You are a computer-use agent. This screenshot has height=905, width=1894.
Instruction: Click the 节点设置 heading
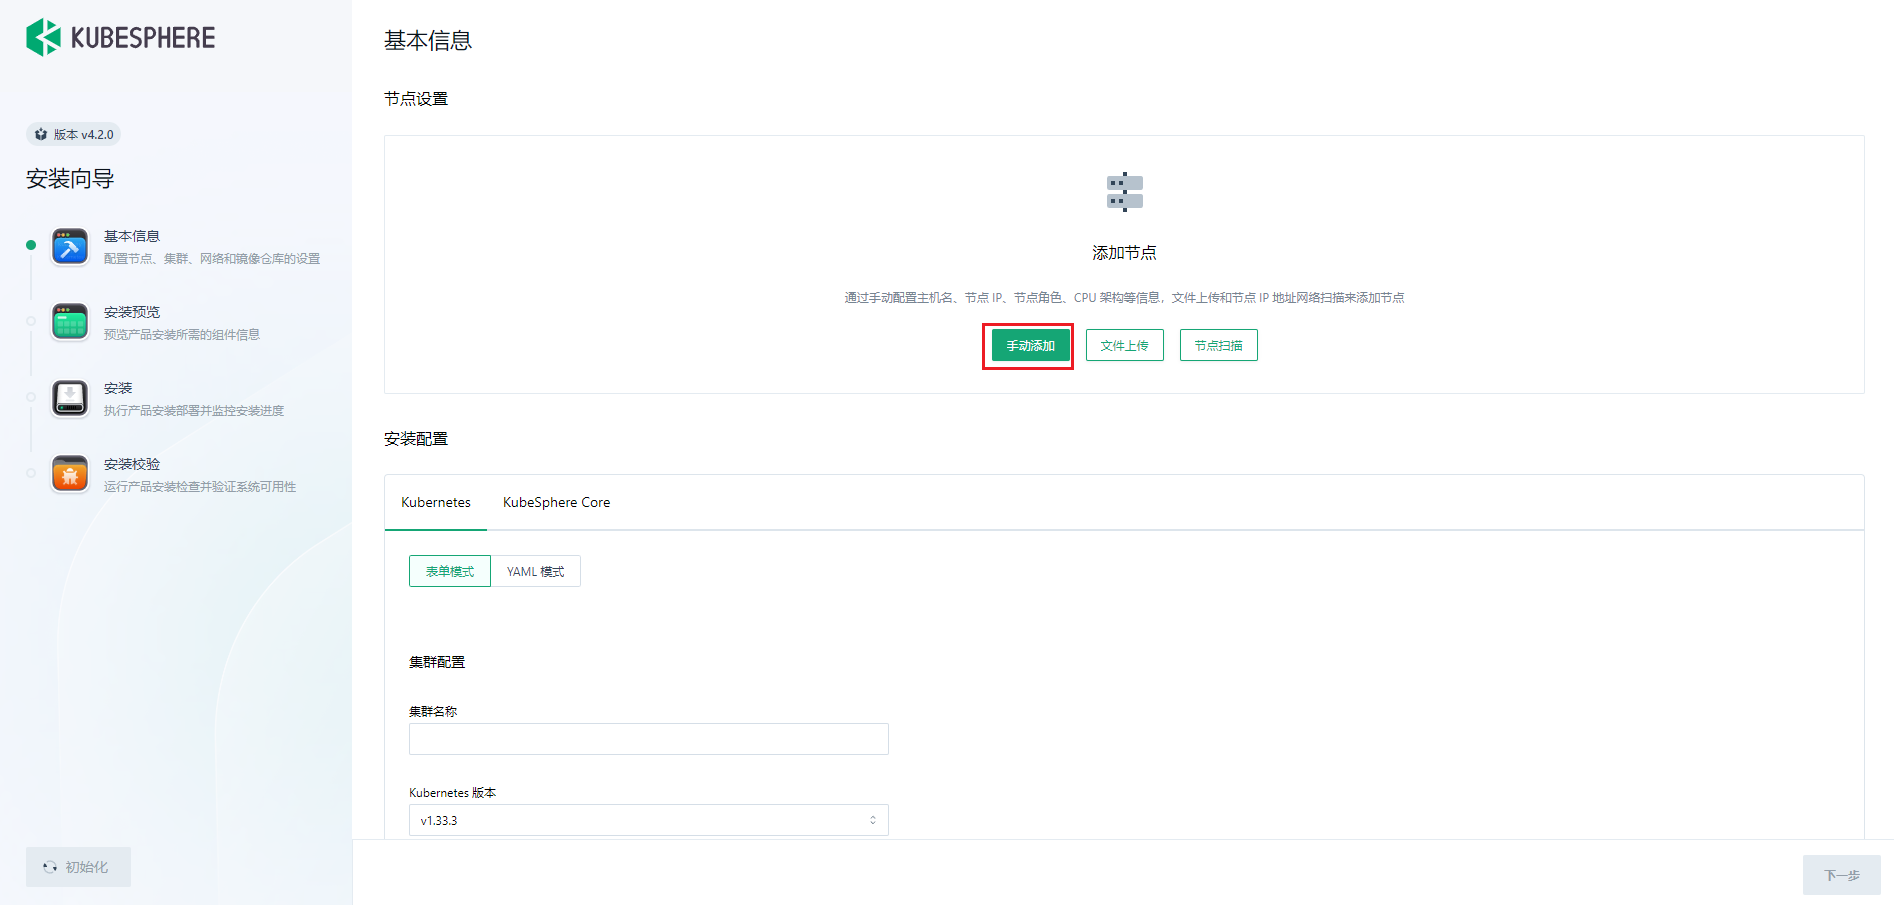(x=416, y=99)
